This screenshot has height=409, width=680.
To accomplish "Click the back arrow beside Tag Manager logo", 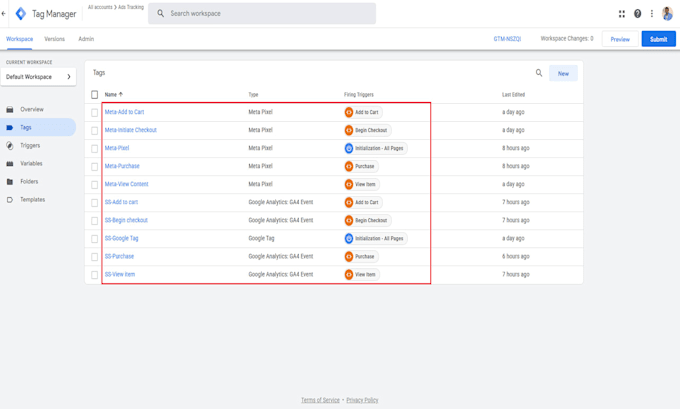I will [x=3, y=13].
